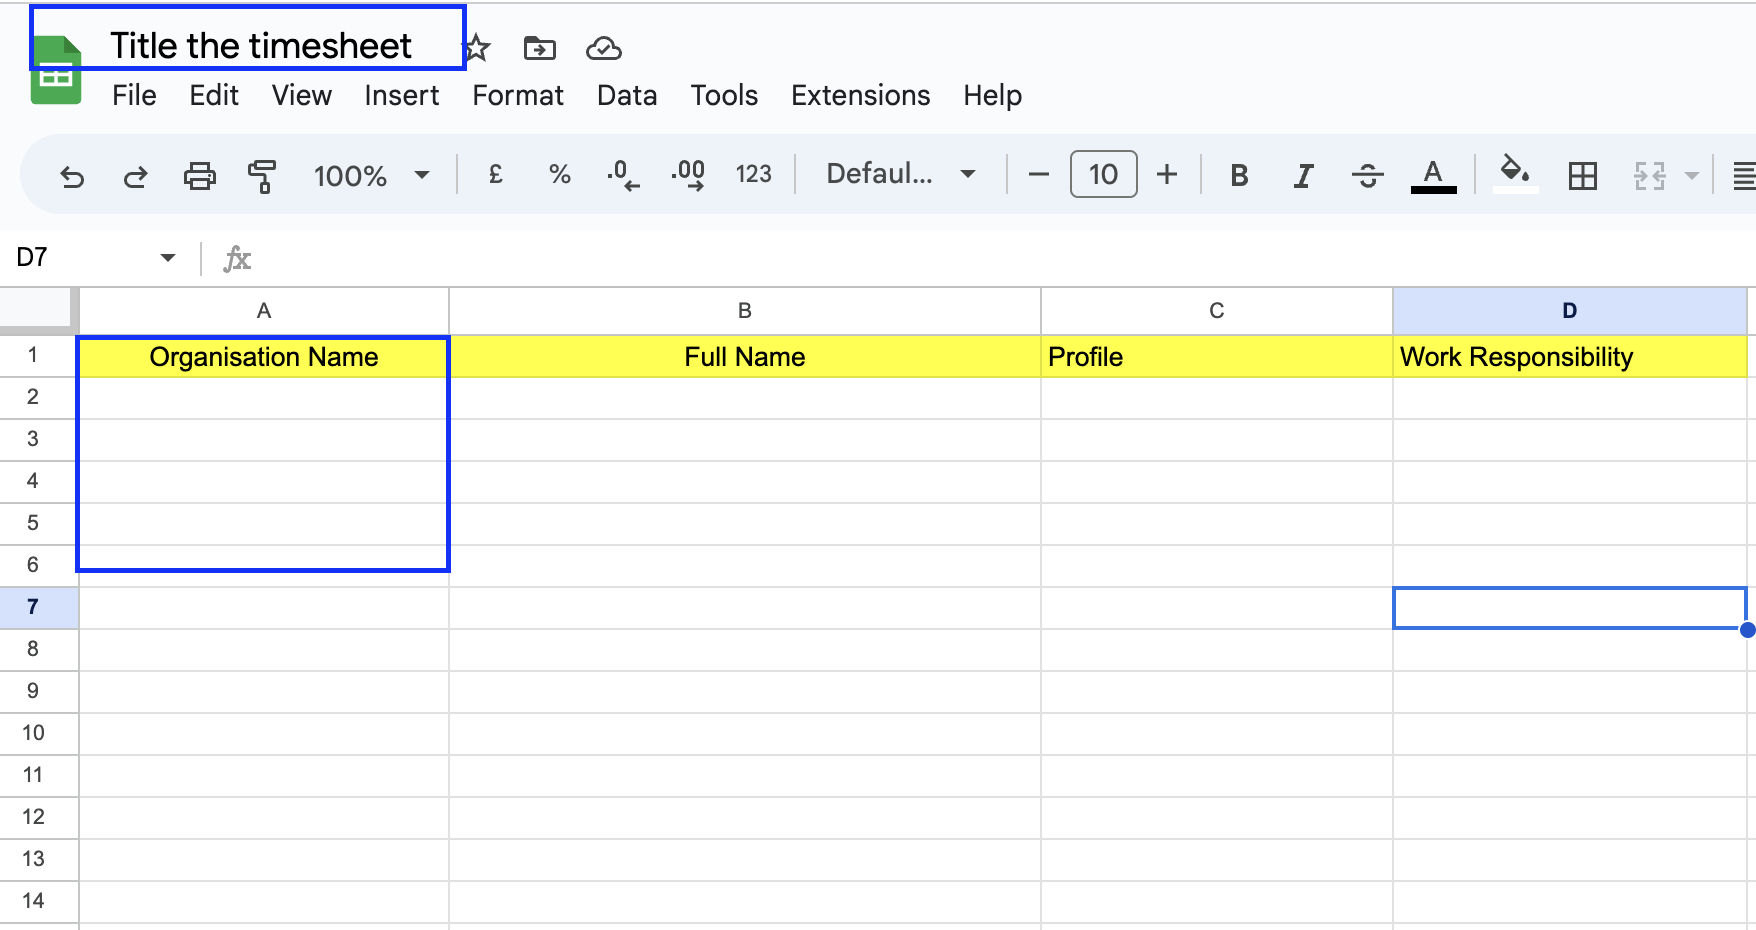The height and width of the screenshot is (930, 1756).
Task: Select the Paint format roller icon
Action: pos(262,176)
